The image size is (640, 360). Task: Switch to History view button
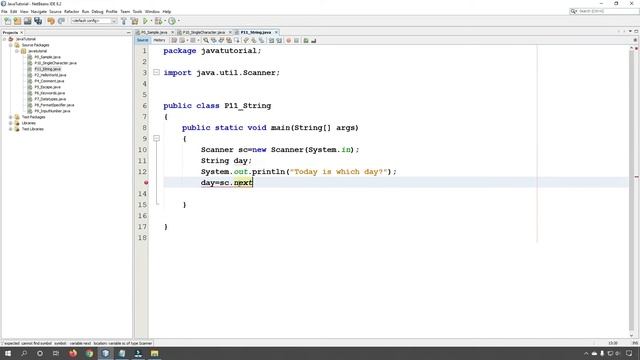pos(159,40)
